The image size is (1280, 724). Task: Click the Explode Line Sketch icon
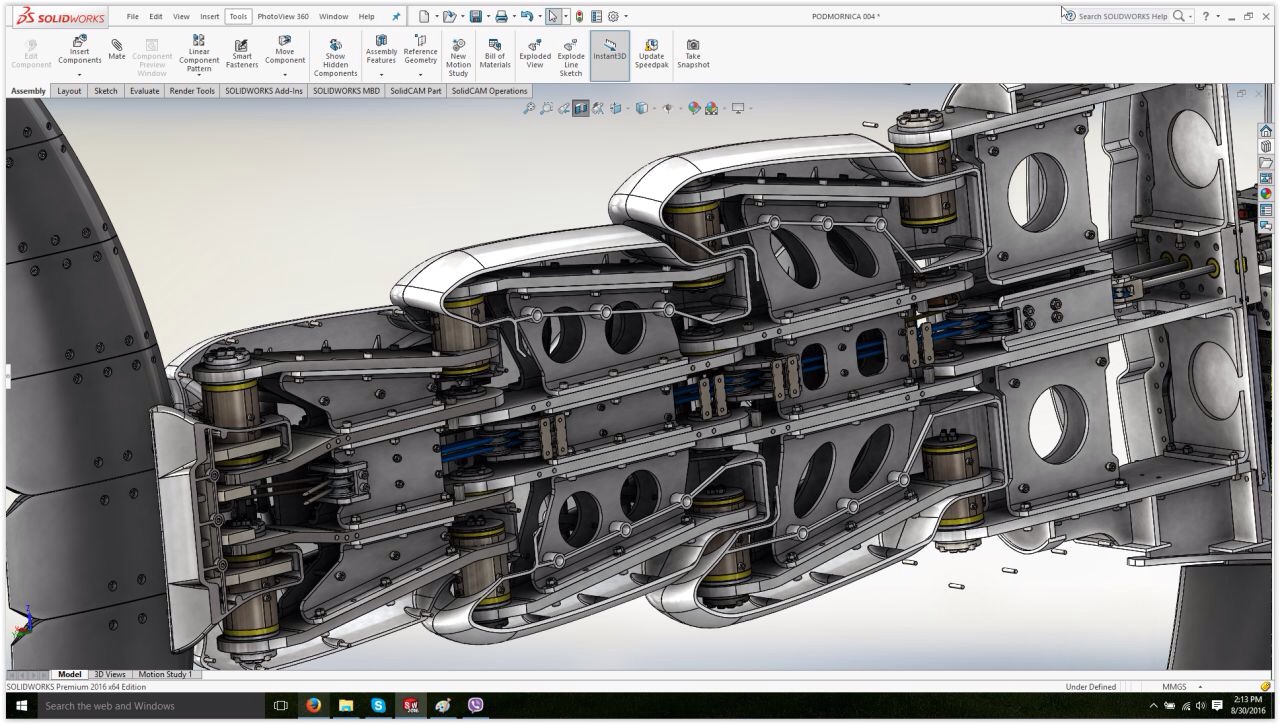[x=571, y=45]
